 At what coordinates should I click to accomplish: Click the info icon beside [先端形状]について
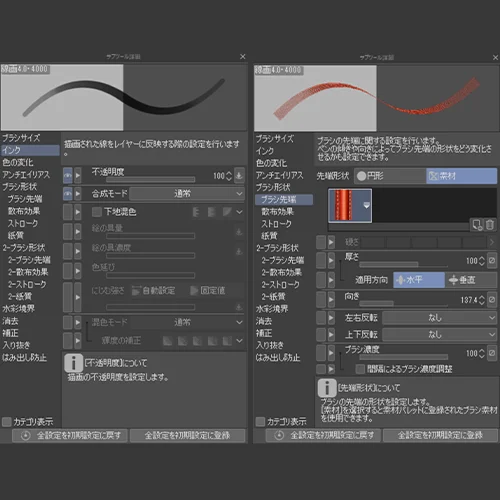point(327,388)
